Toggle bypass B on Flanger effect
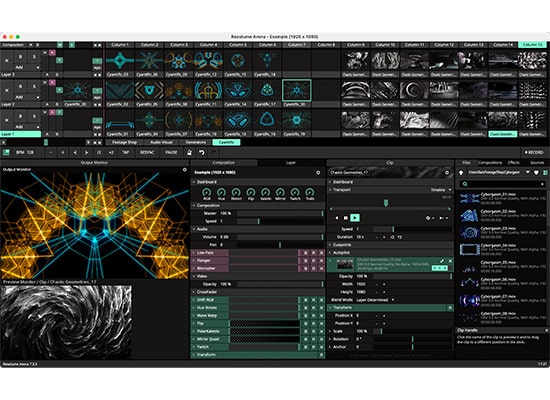Viewport: 550px width, 400px height. click(x=306, y=261)
